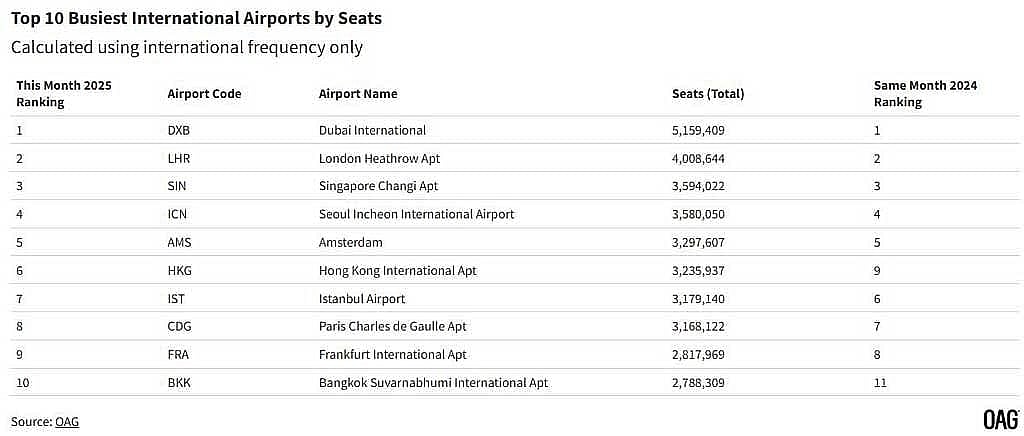This screenshot has height=436, width=1024.
Task: Click the Same Month 2024 Ranking header
Action: tap(925, 94)
